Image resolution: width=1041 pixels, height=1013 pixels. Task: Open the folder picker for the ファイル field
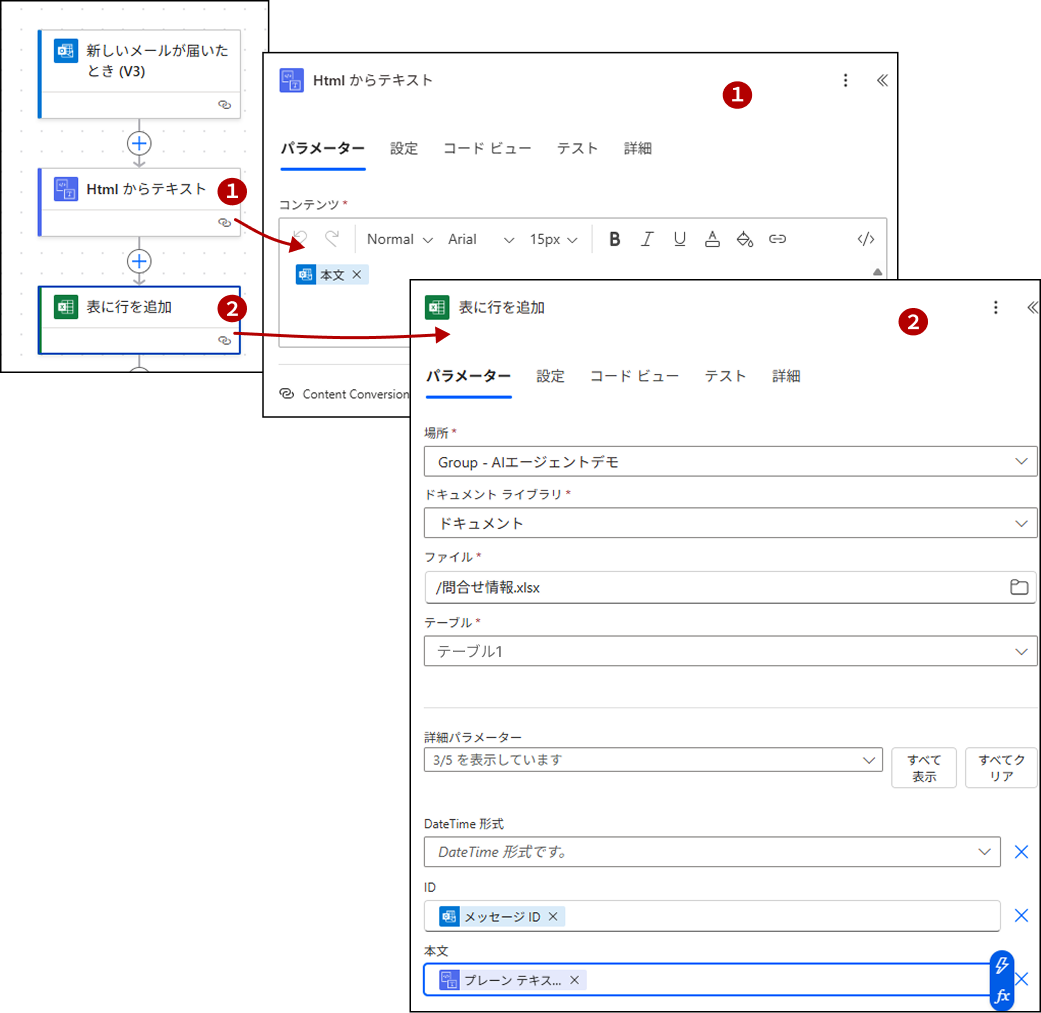coord(1019,588)
